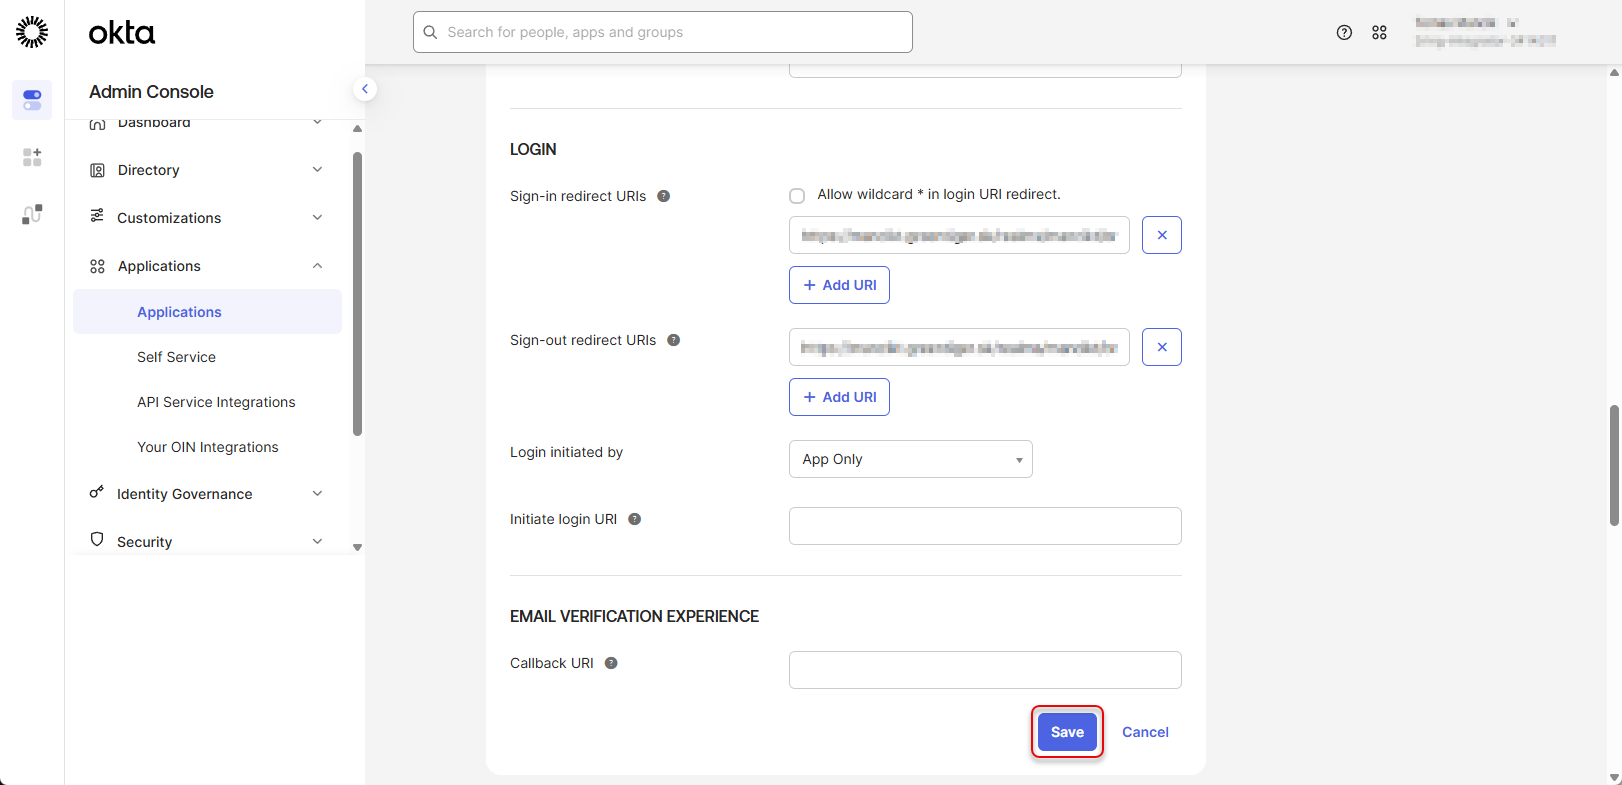Save the application settings

tap(1067, 732)
